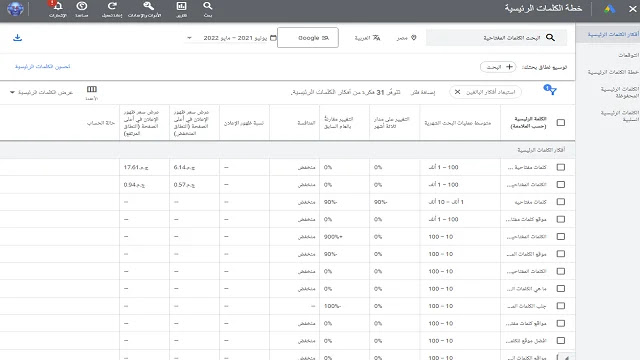Click the تحسين الكلمات الرئيسية link
Screen dimensions: 640x360
coord(42,66)
